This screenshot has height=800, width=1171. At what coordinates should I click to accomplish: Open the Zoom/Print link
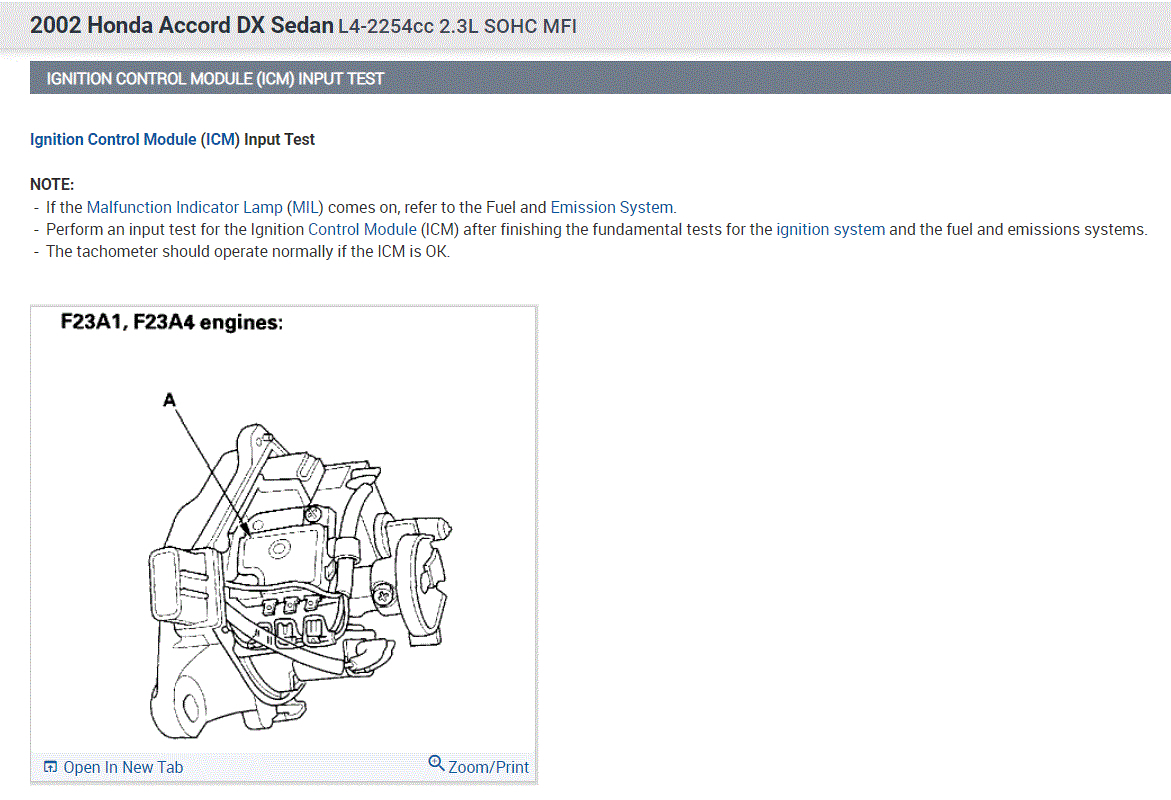[488, 767]
